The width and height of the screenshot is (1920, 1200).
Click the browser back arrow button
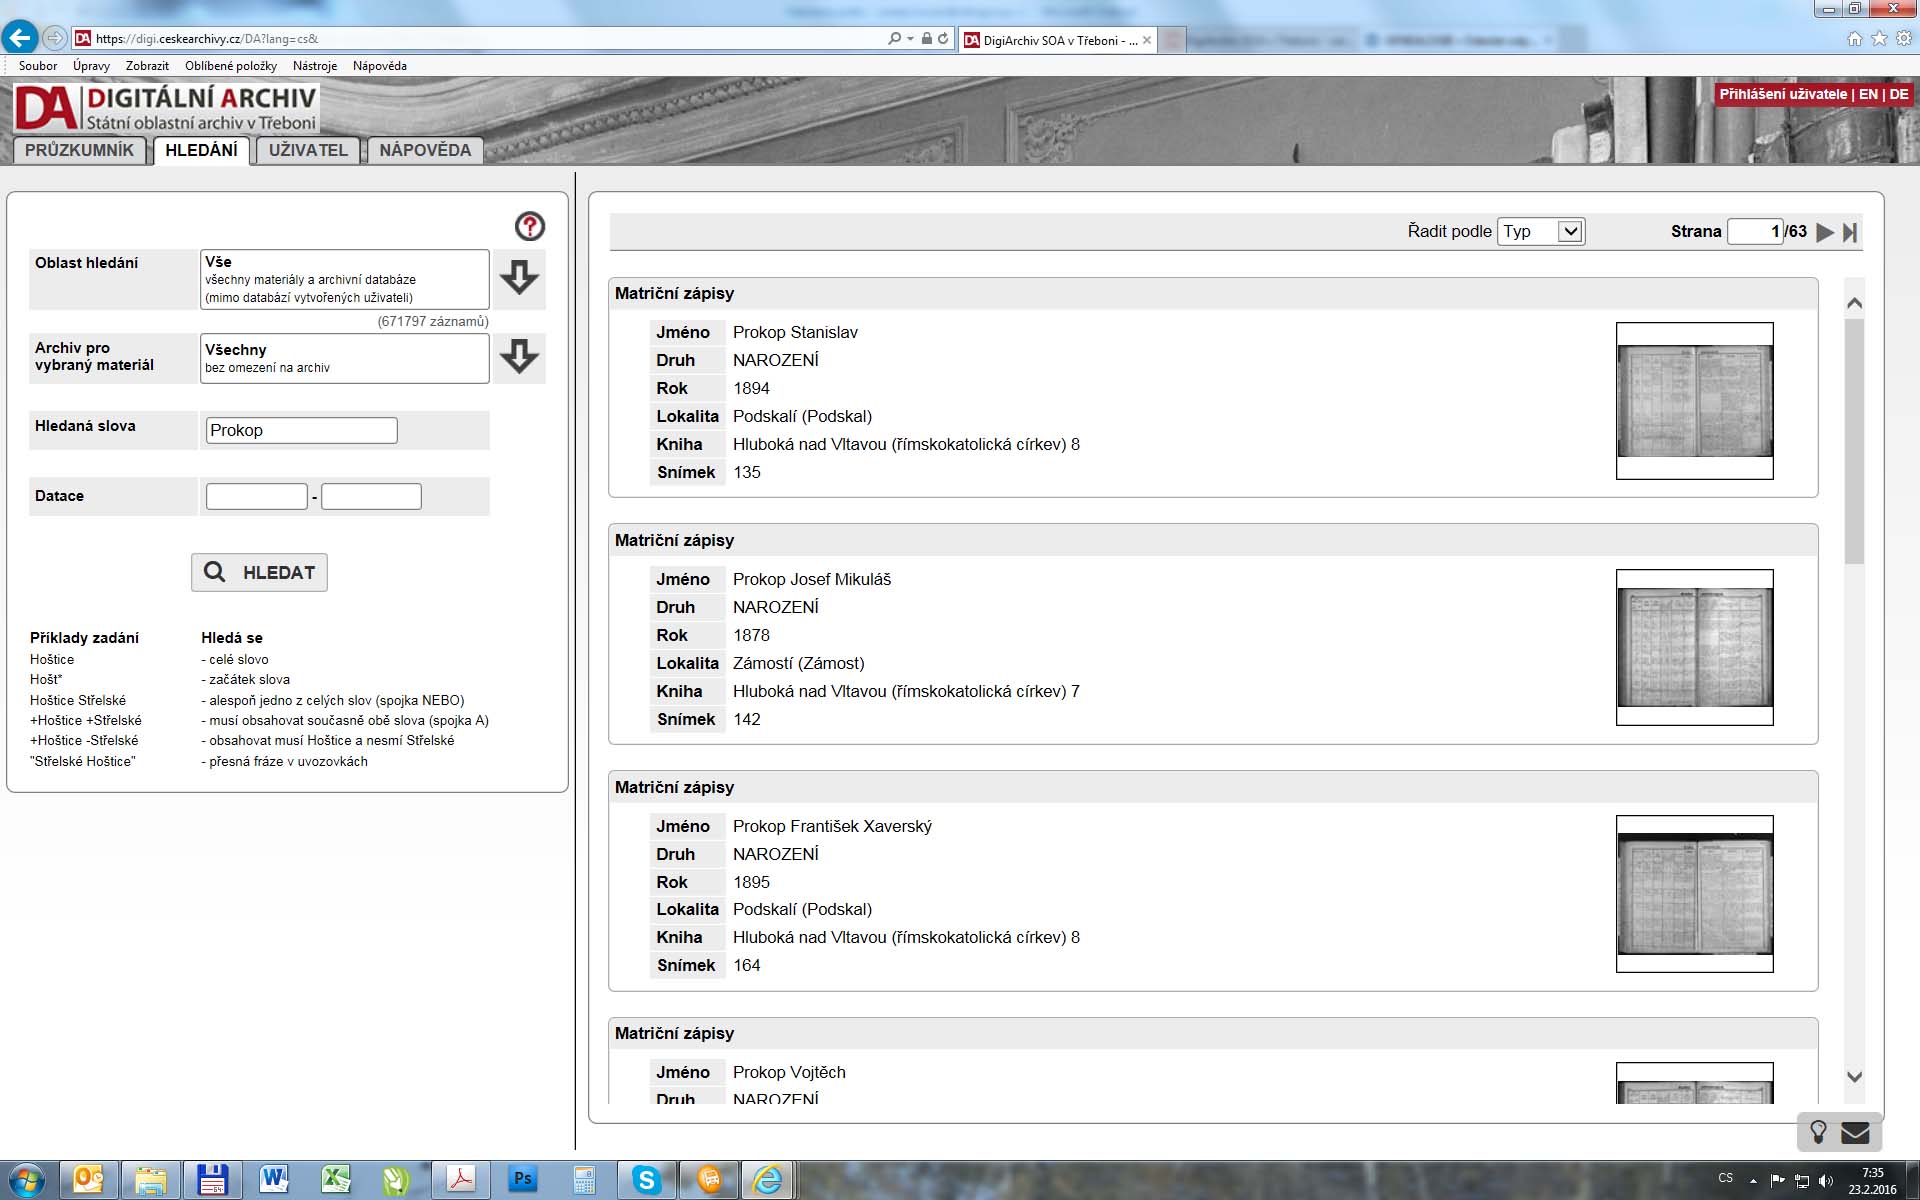click(x=20, y=38)
